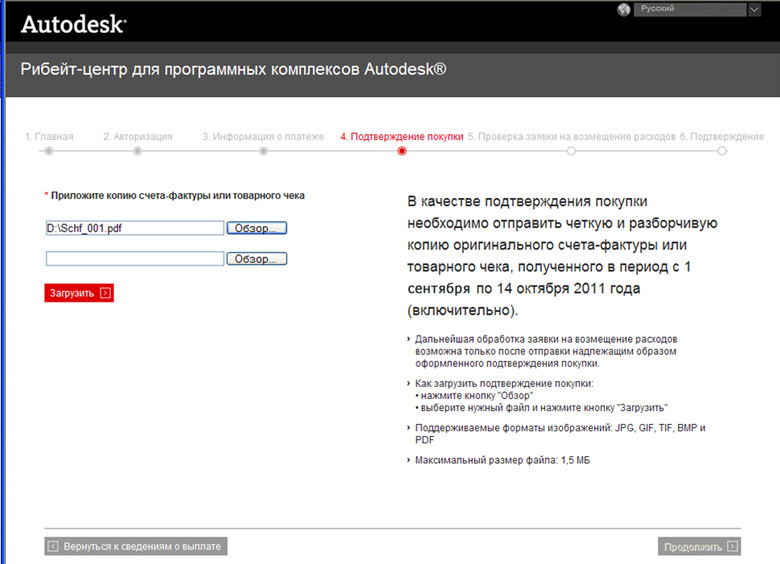Focus the second empty file field
This screenshot has height=564, width=780.
pyautogui.click(x=135, y=259)
